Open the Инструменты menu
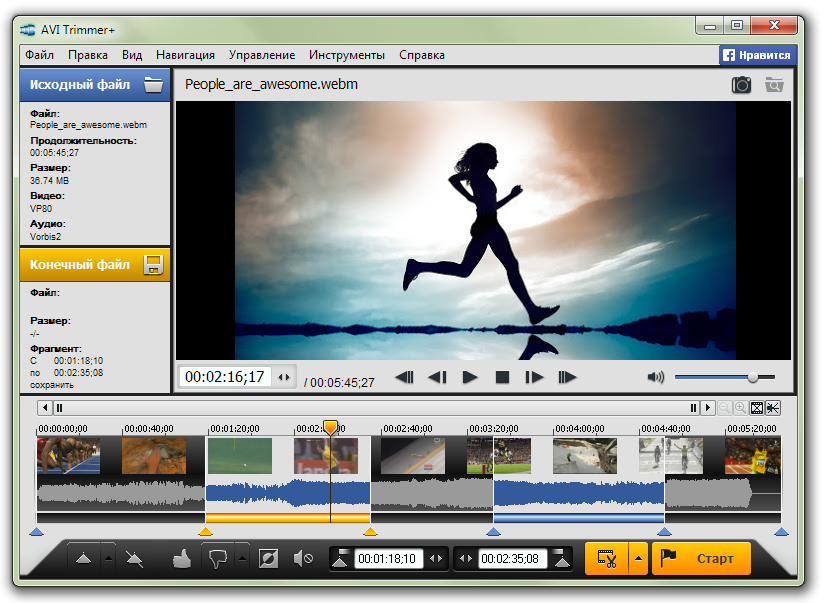824x603 pixels. point(347,55)
